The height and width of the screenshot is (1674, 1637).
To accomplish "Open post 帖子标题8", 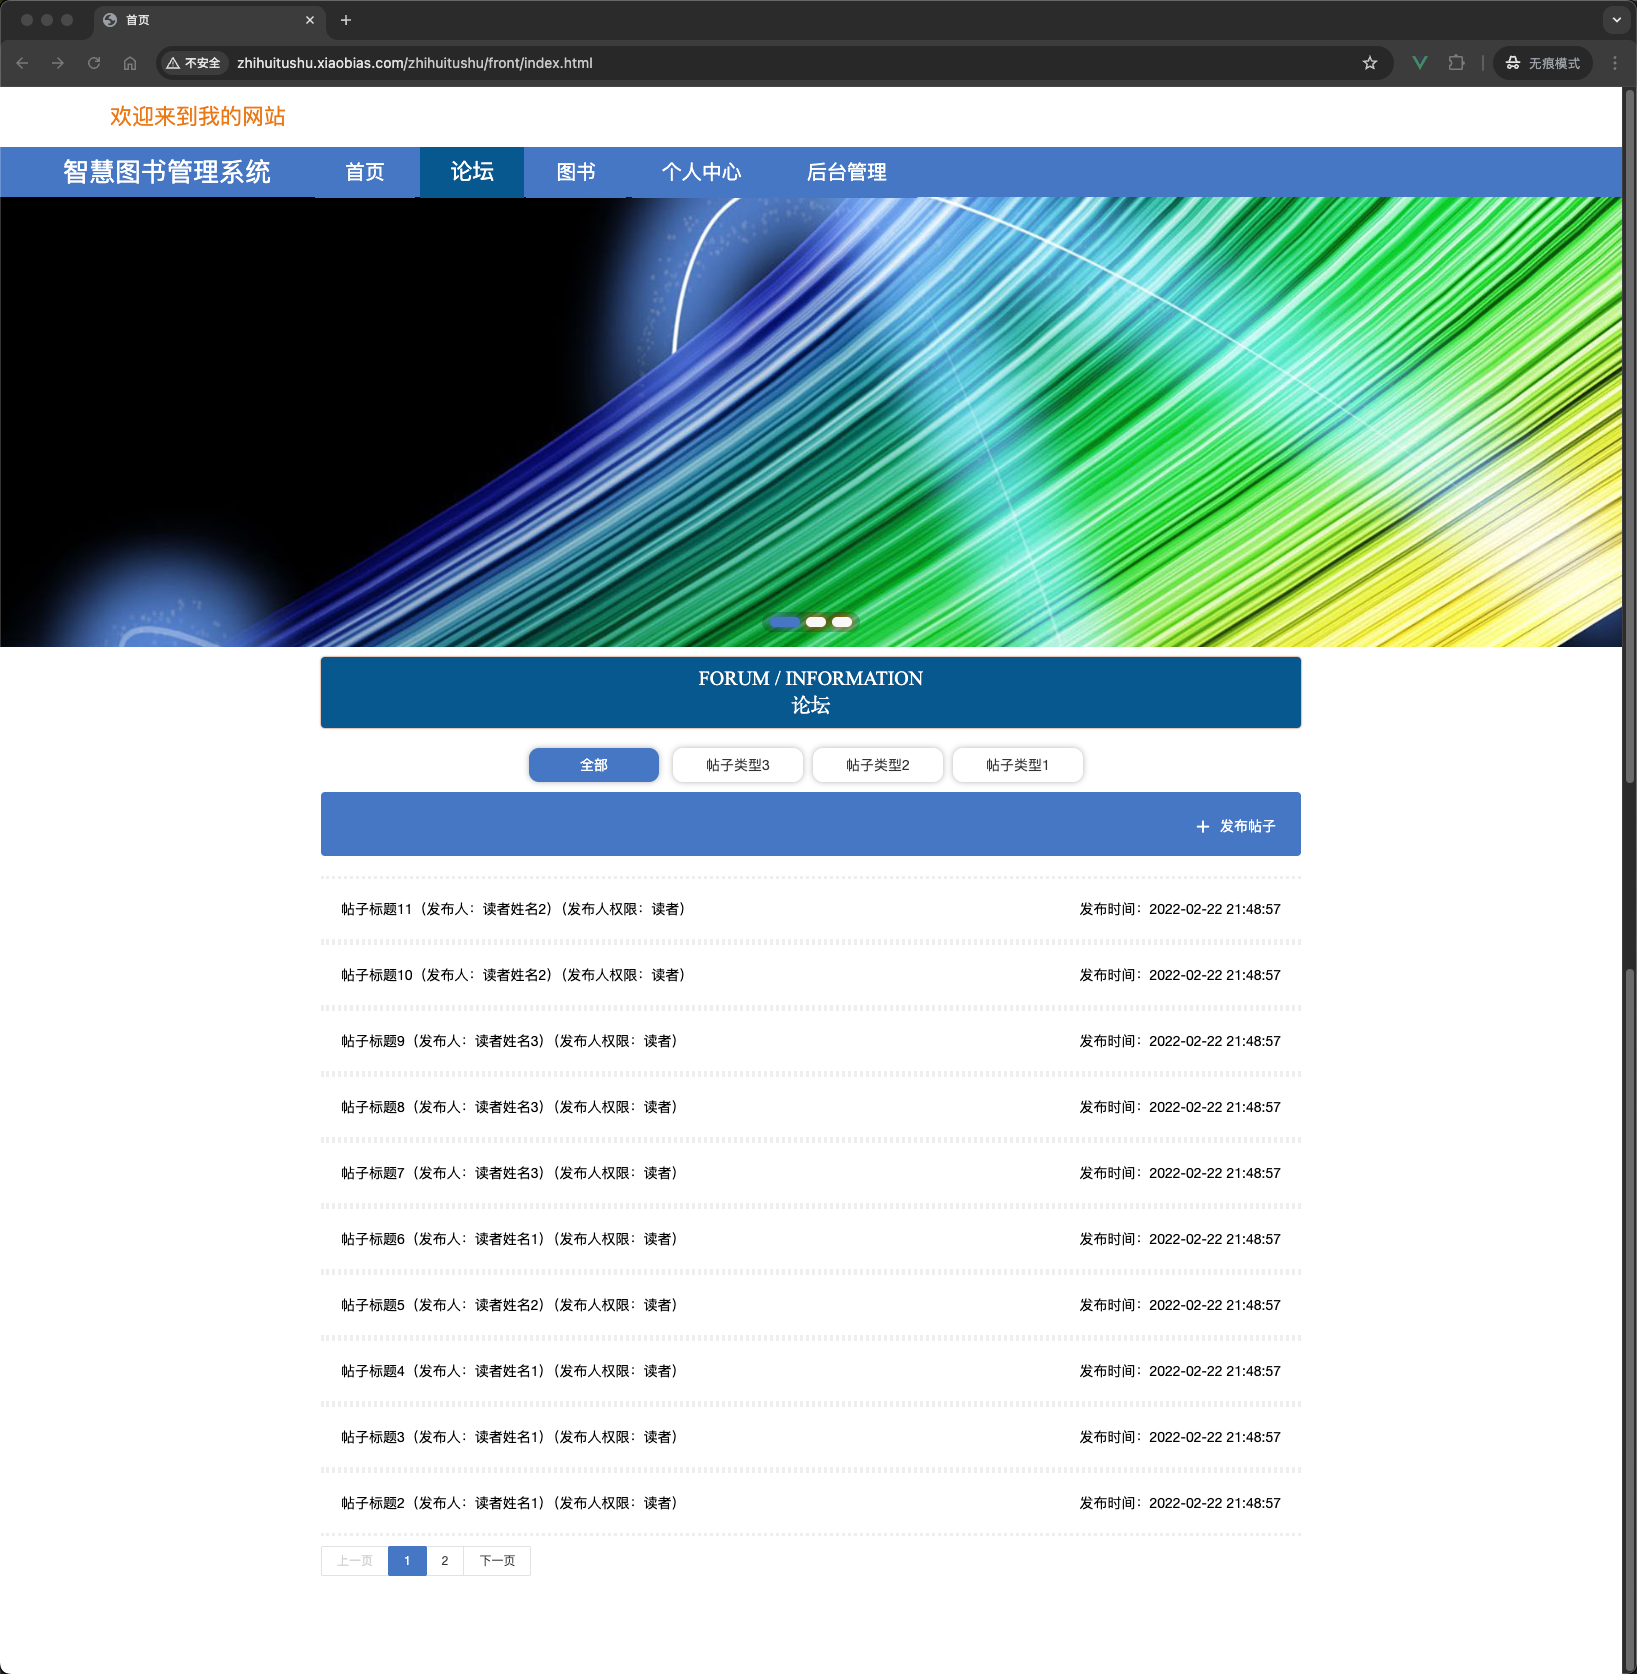I will pyautogui.click(x=811, y=1107).
